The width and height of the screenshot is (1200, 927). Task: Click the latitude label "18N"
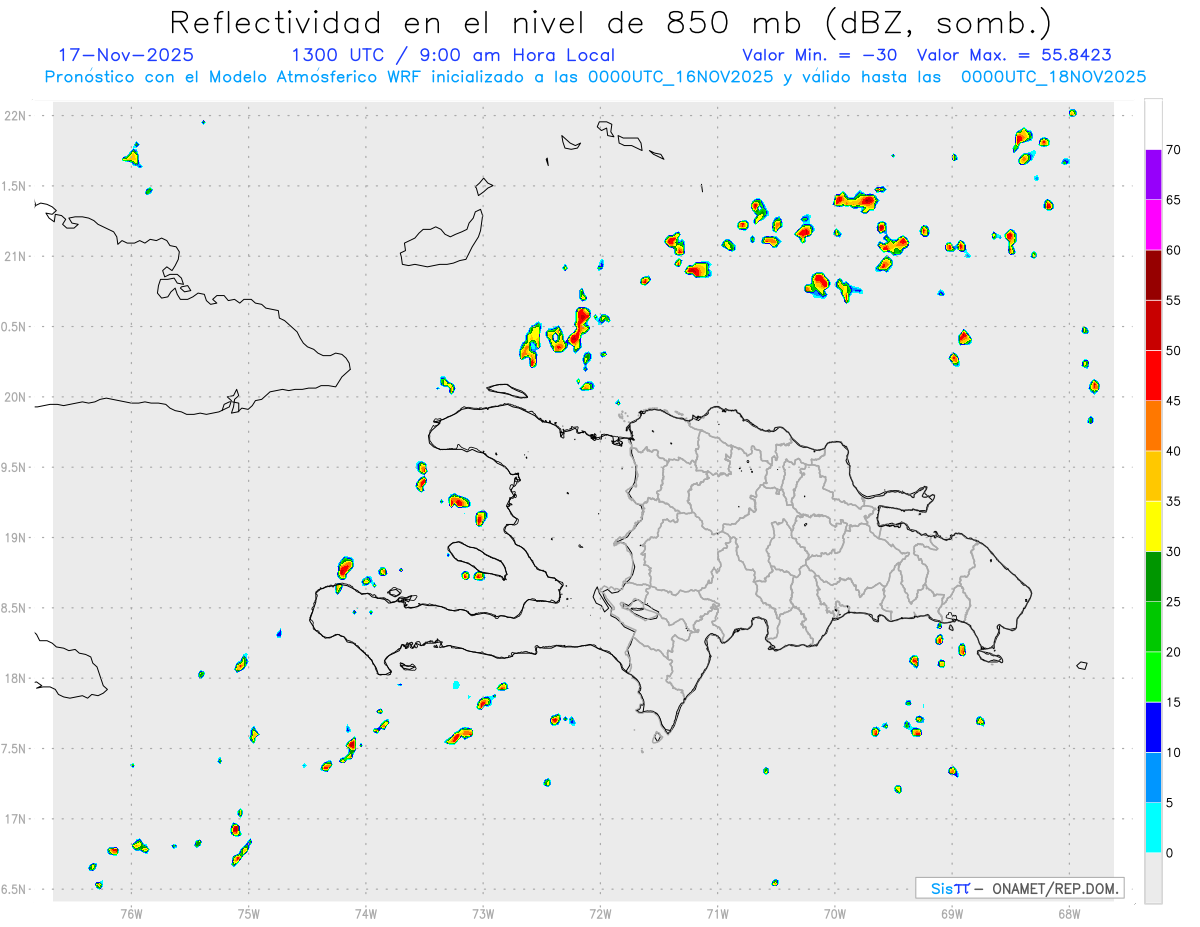17,679
